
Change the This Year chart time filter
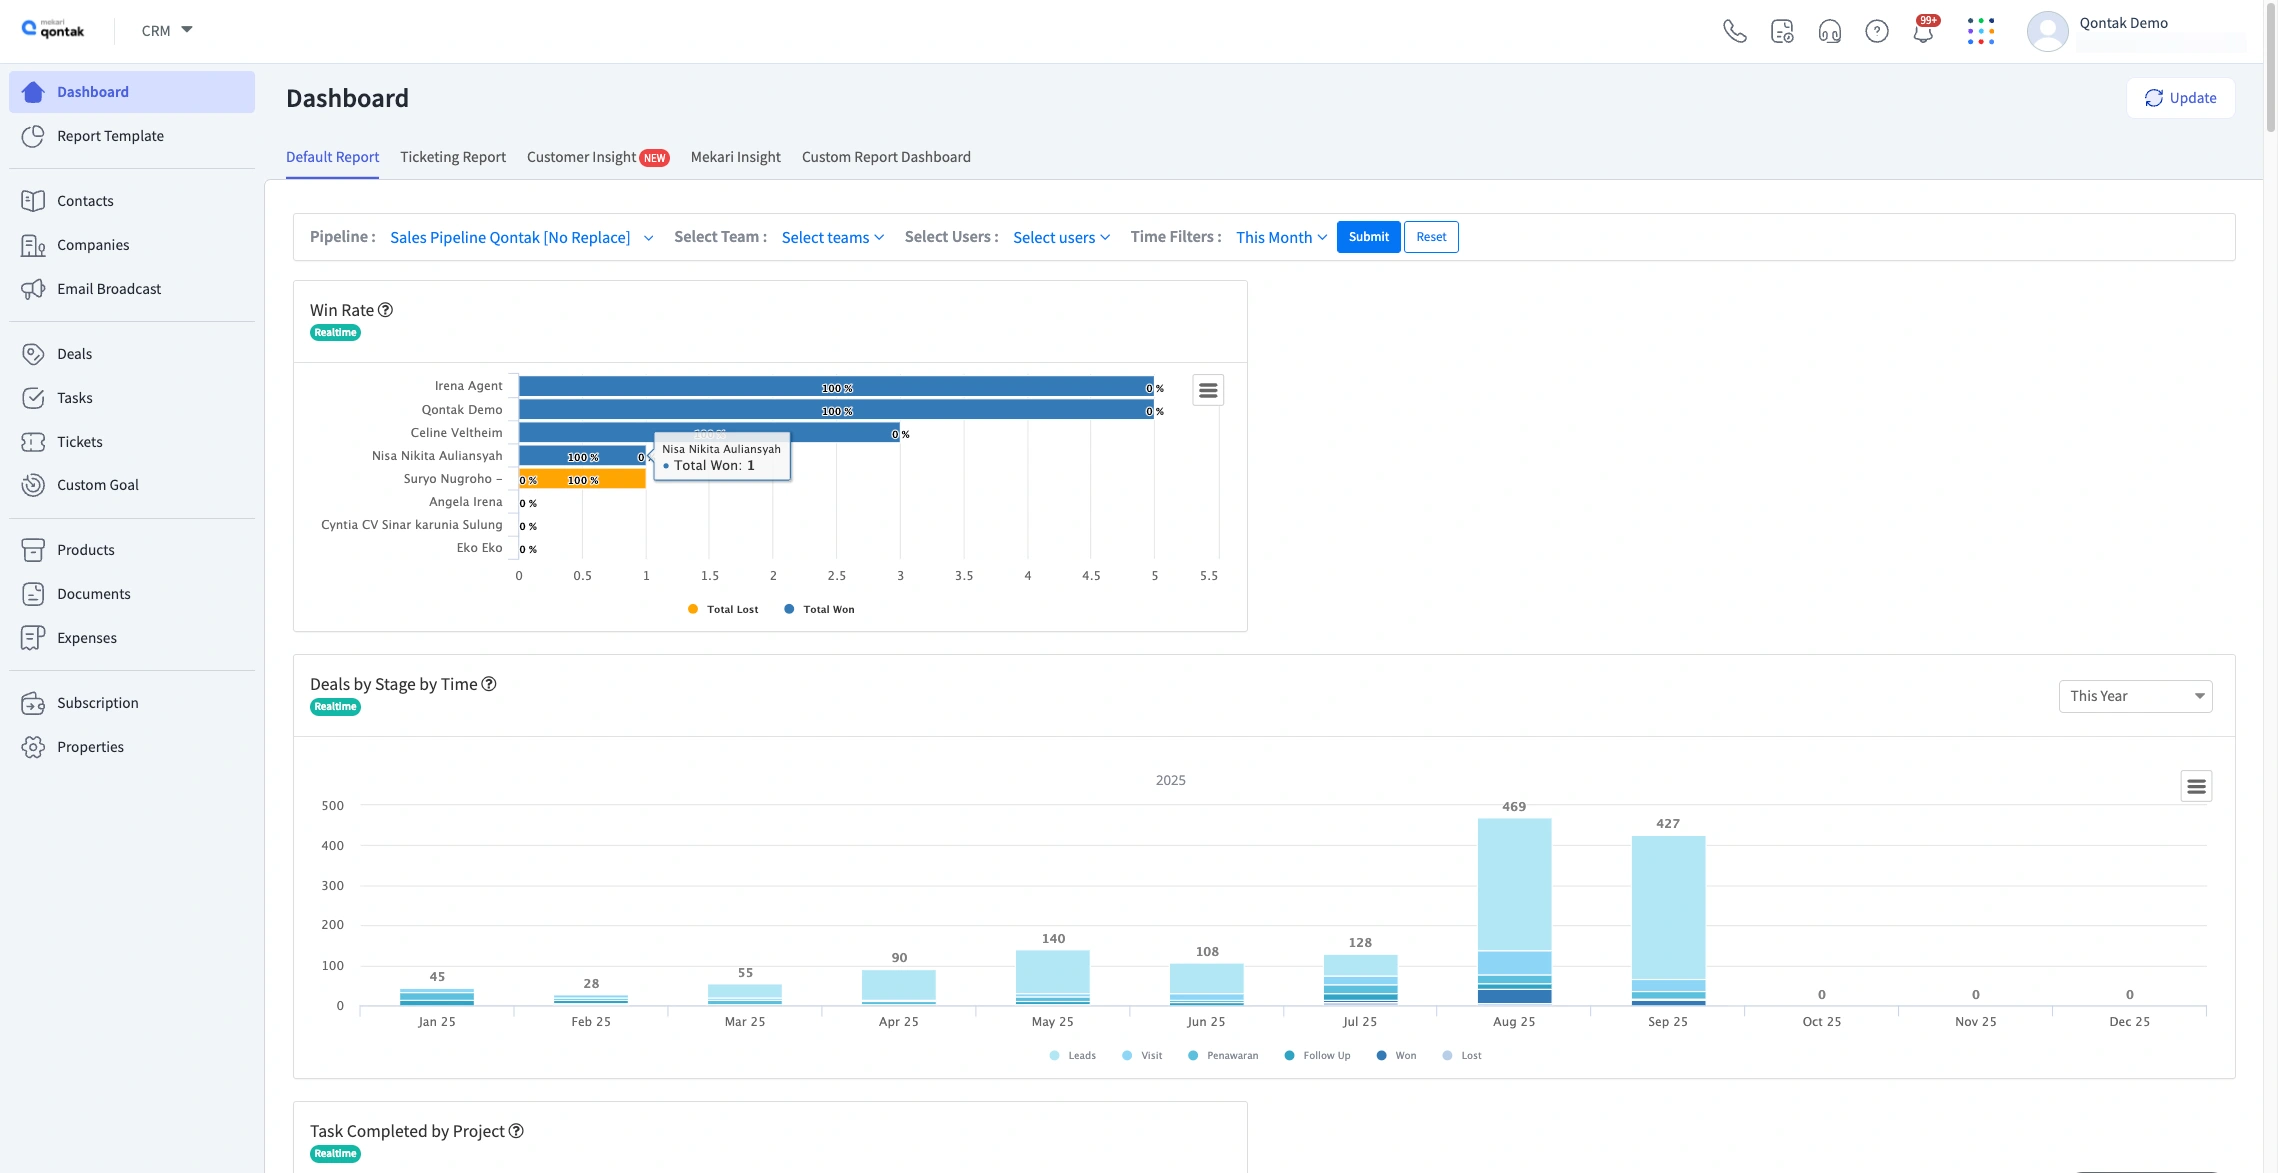(x=2135, y=696)
